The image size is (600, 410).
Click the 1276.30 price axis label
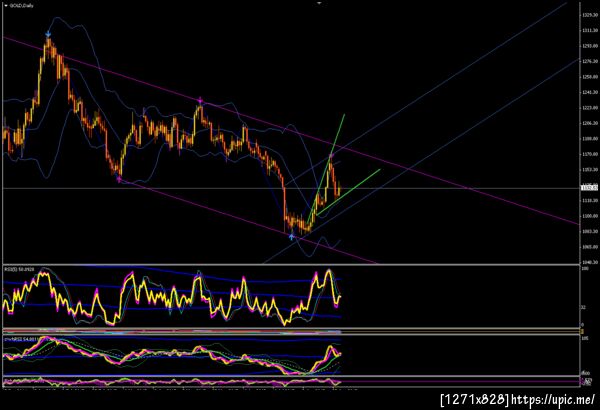pos(590,61)
